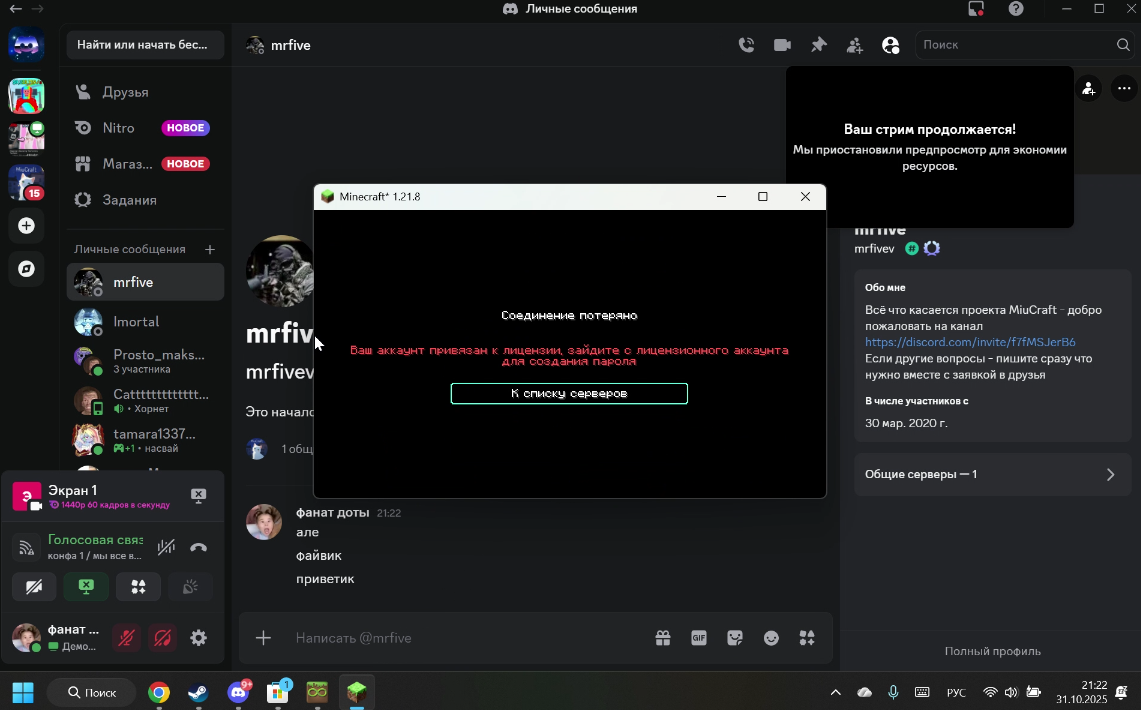Open the sticker picker
1141x710 pixels.
click(735, 638)
